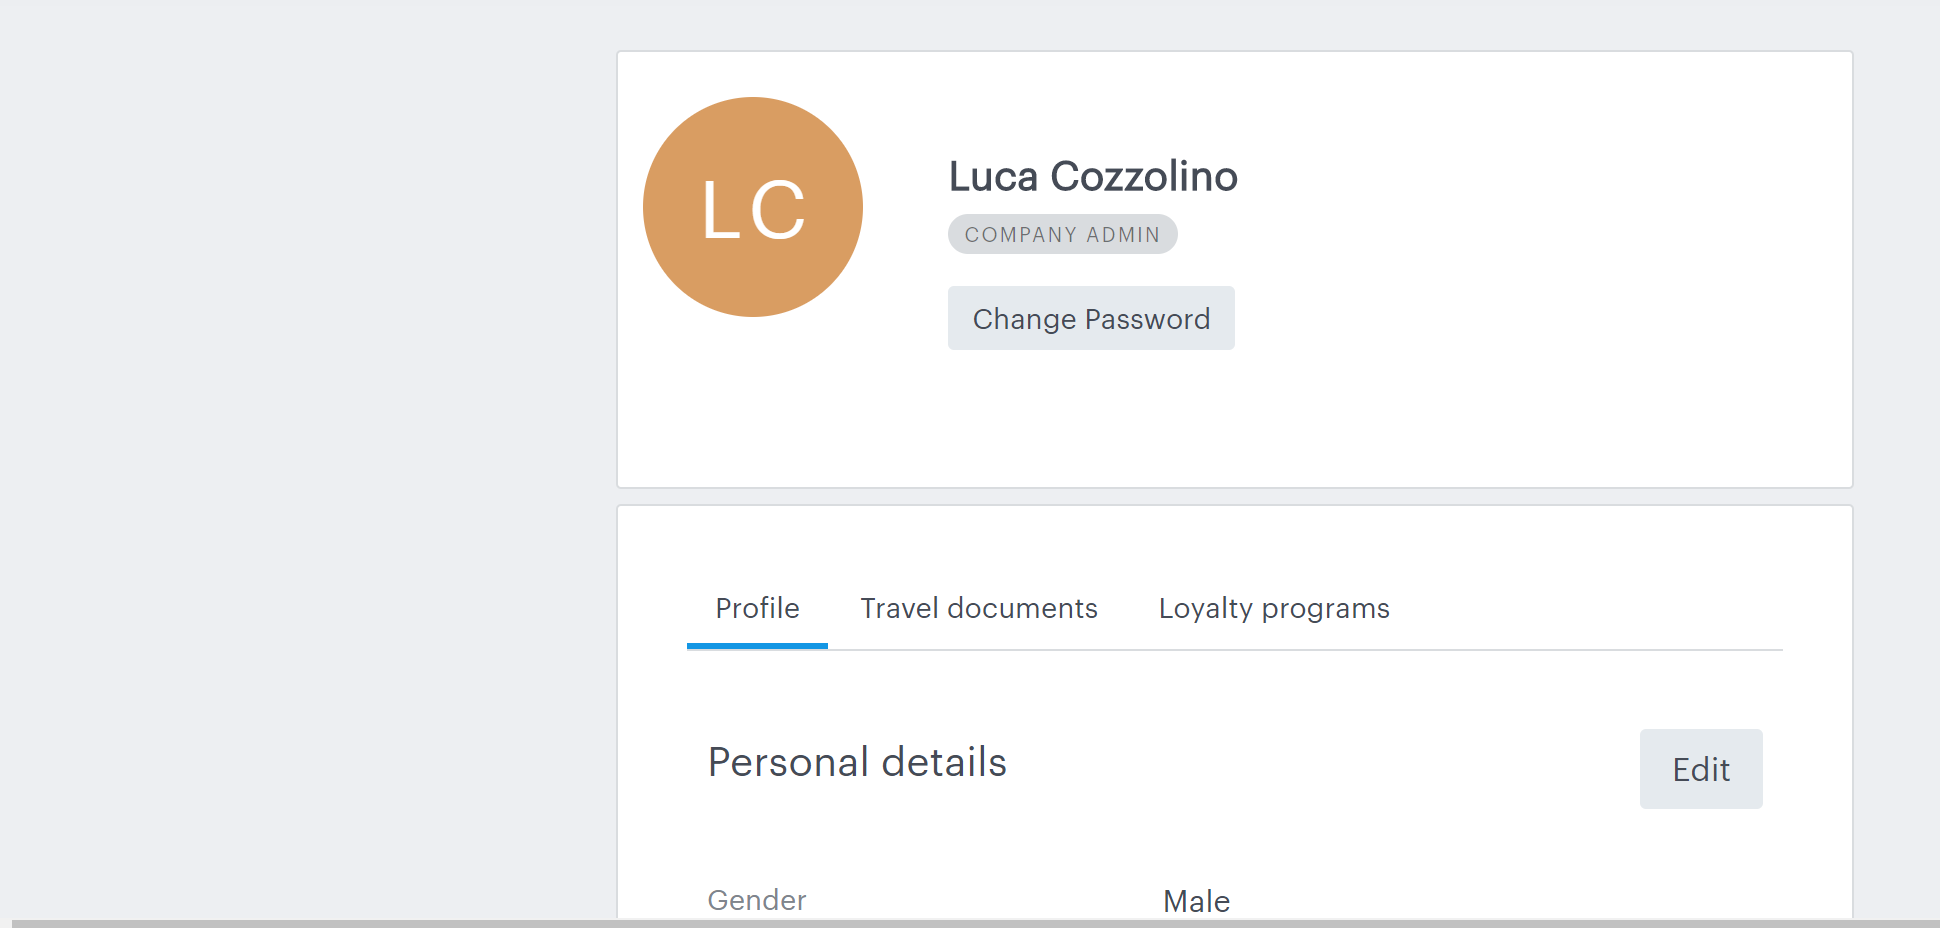Click the Personal details section heading

(x=857, y=762)
